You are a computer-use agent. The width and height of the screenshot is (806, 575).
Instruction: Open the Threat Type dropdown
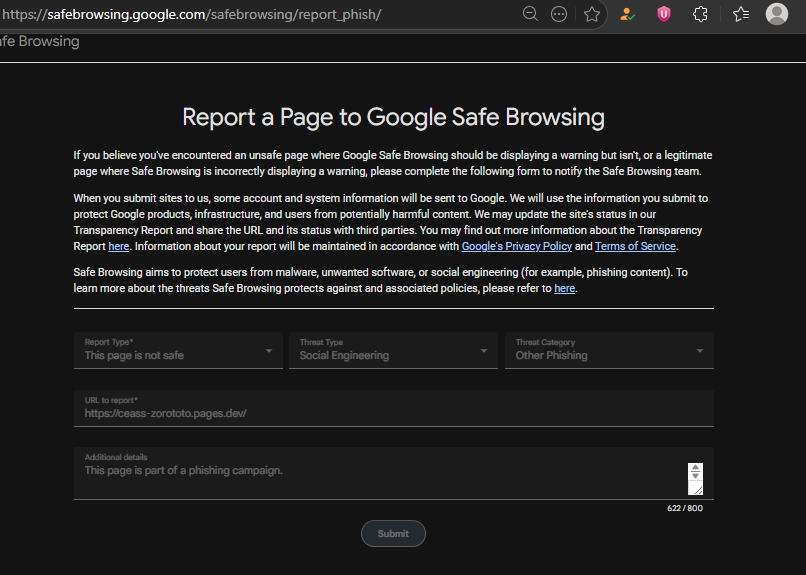[393, 350]
